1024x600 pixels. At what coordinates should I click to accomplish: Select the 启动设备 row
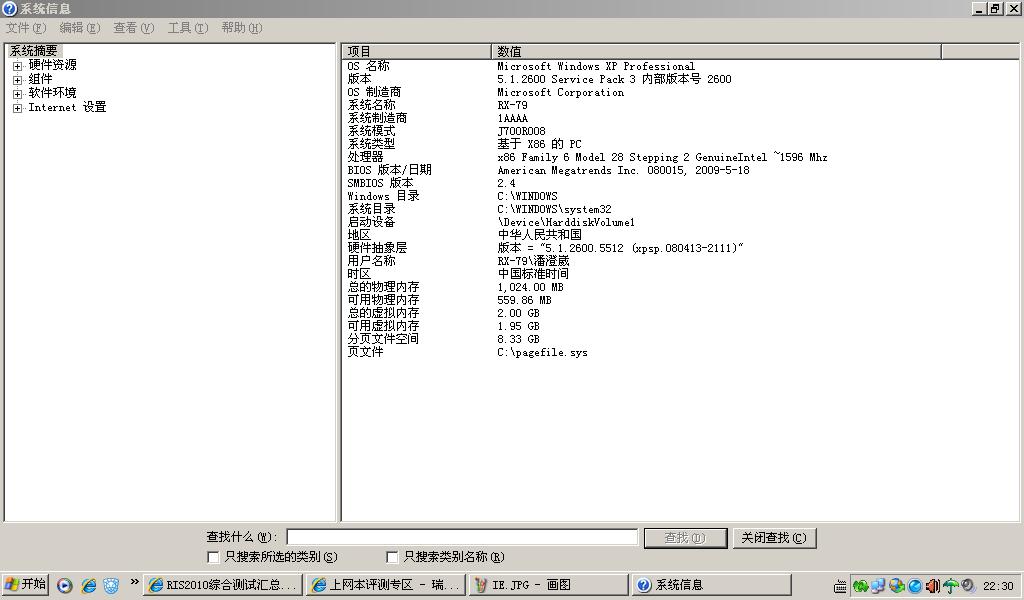pyautogui.click(x=679, y=222)
